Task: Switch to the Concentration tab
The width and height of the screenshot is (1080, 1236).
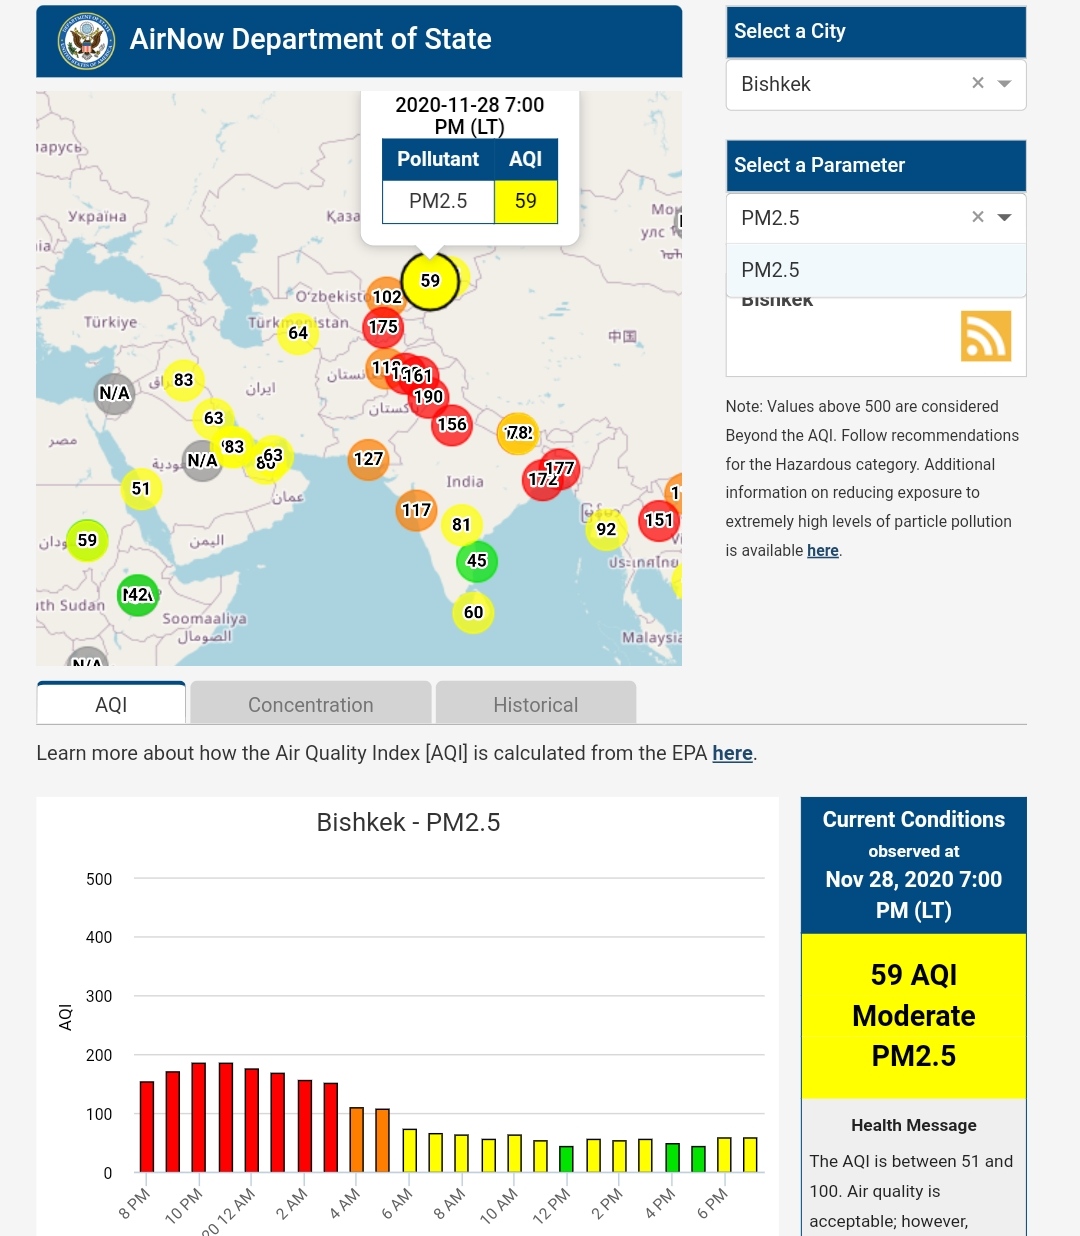Action: (x=310, y=704)
